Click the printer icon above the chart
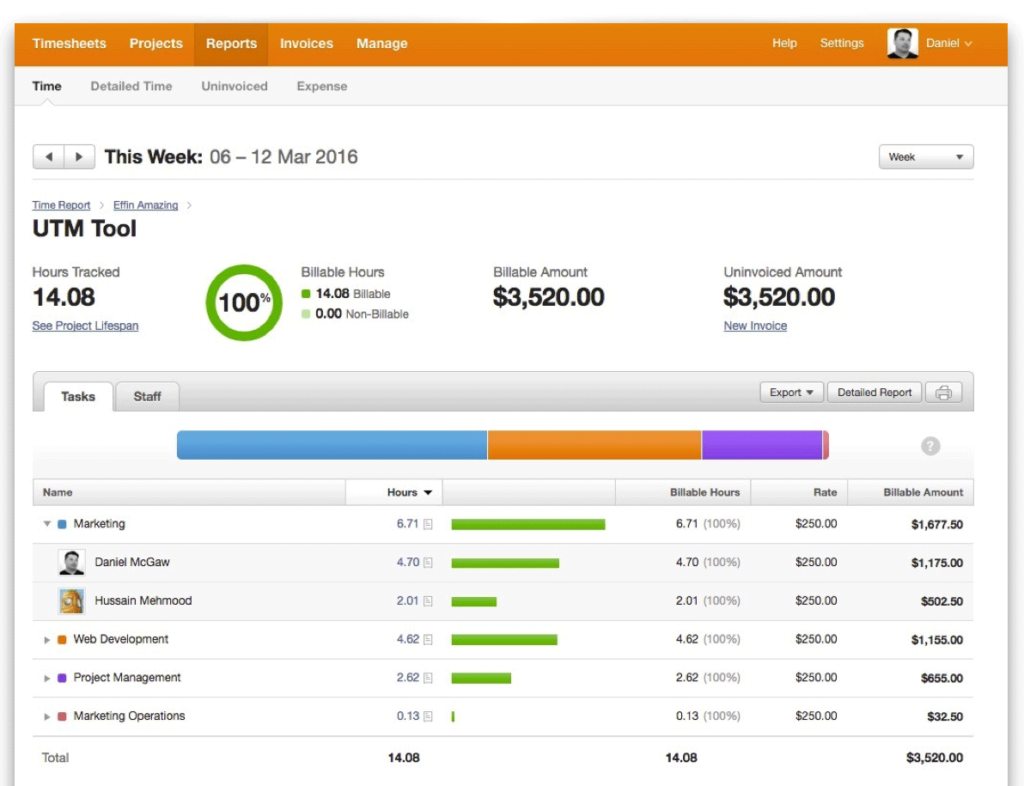Viewport: 1024px width, 786px height. click(943, 392)
